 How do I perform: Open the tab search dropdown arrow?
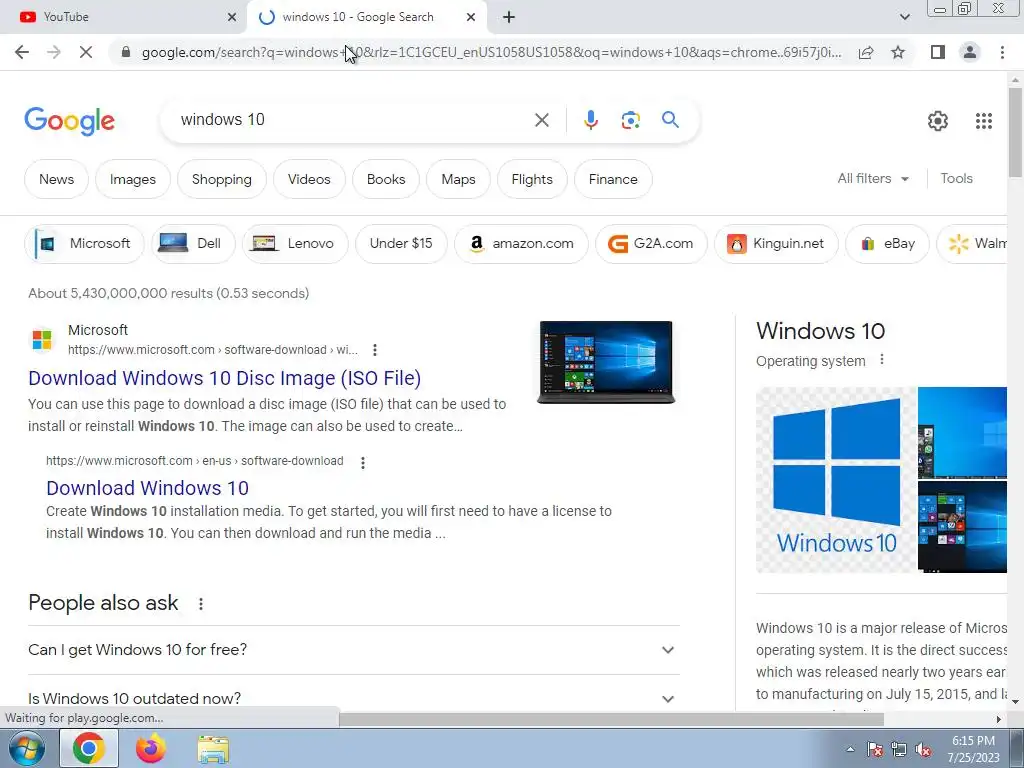tap(904, 17)
